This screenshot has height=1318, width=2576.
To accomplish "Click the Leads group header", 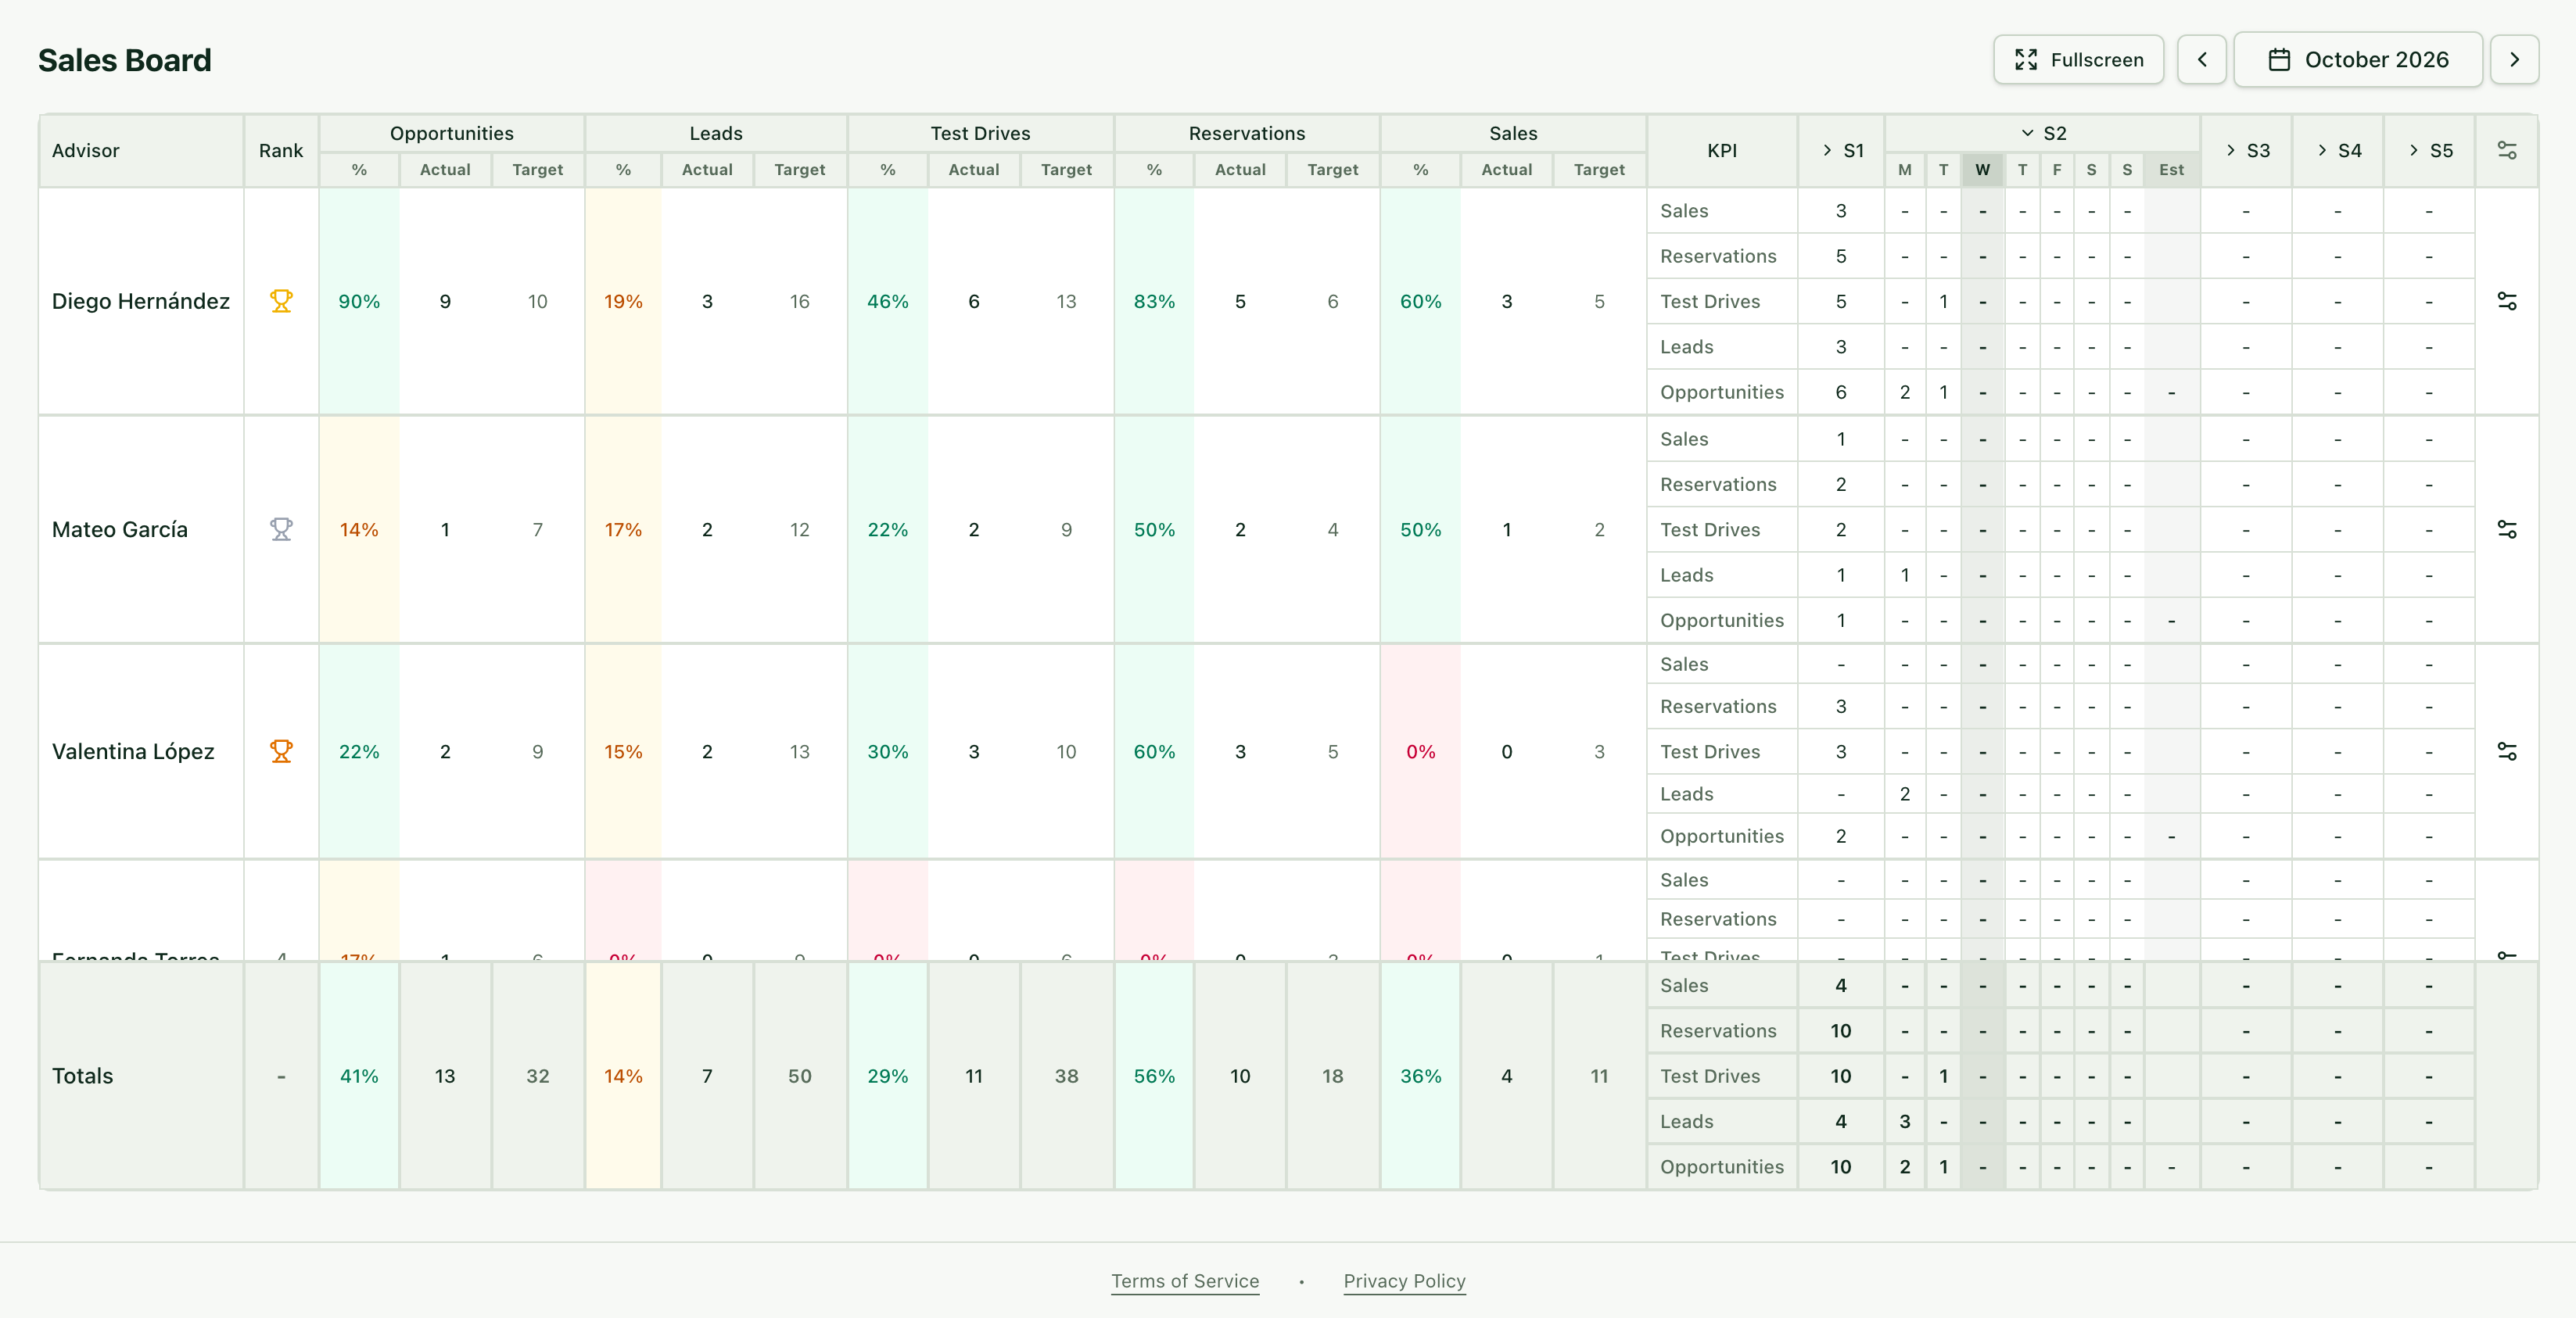I will (x=716, y=134).
